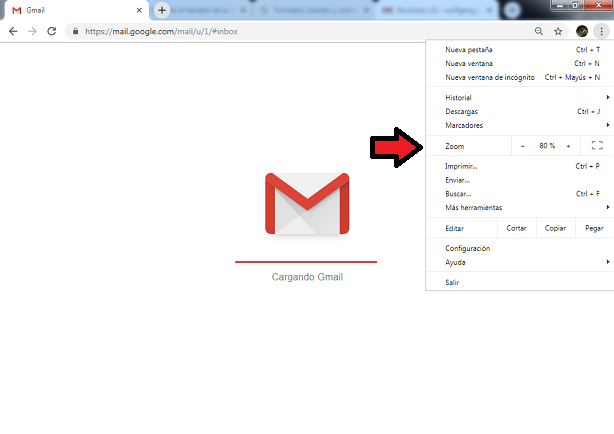The height and width of the screenshot is (434, 614).
Task: Click the Copiar button
Action: coord(555,228)
